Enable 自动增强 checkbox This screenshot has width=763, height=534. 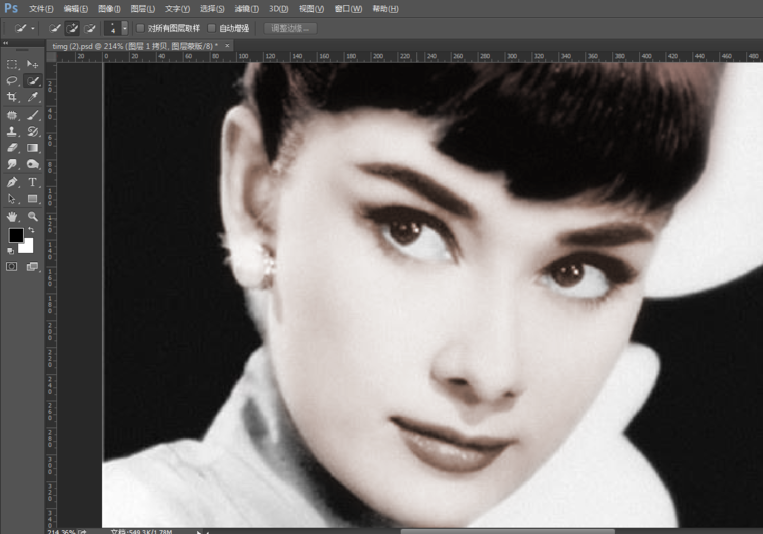pyautogui.click(x=212, y=28)
